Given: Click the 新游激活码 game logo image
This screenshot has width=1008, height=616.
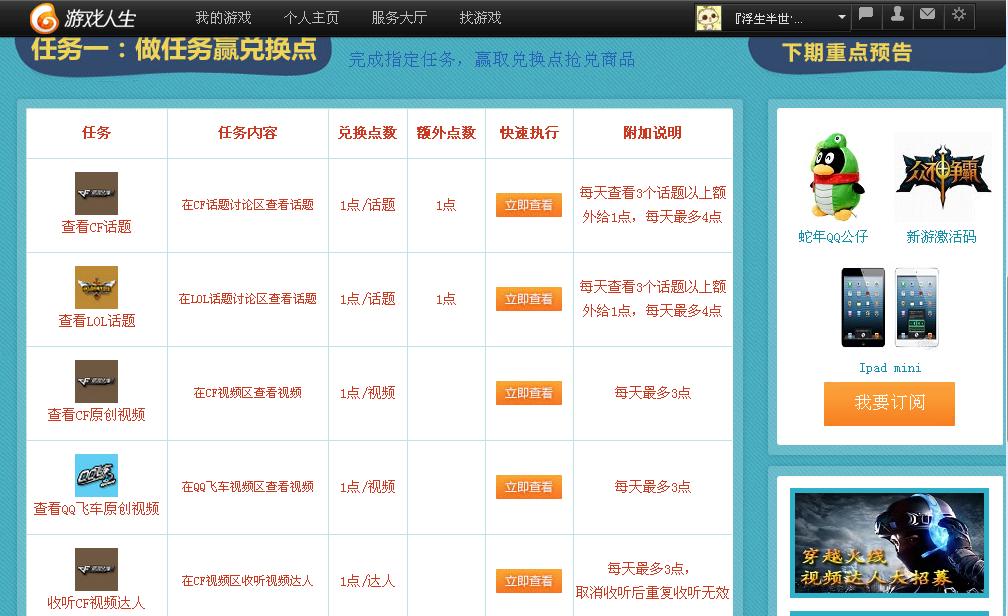Looking at the screenshot, I should (942, 176).
